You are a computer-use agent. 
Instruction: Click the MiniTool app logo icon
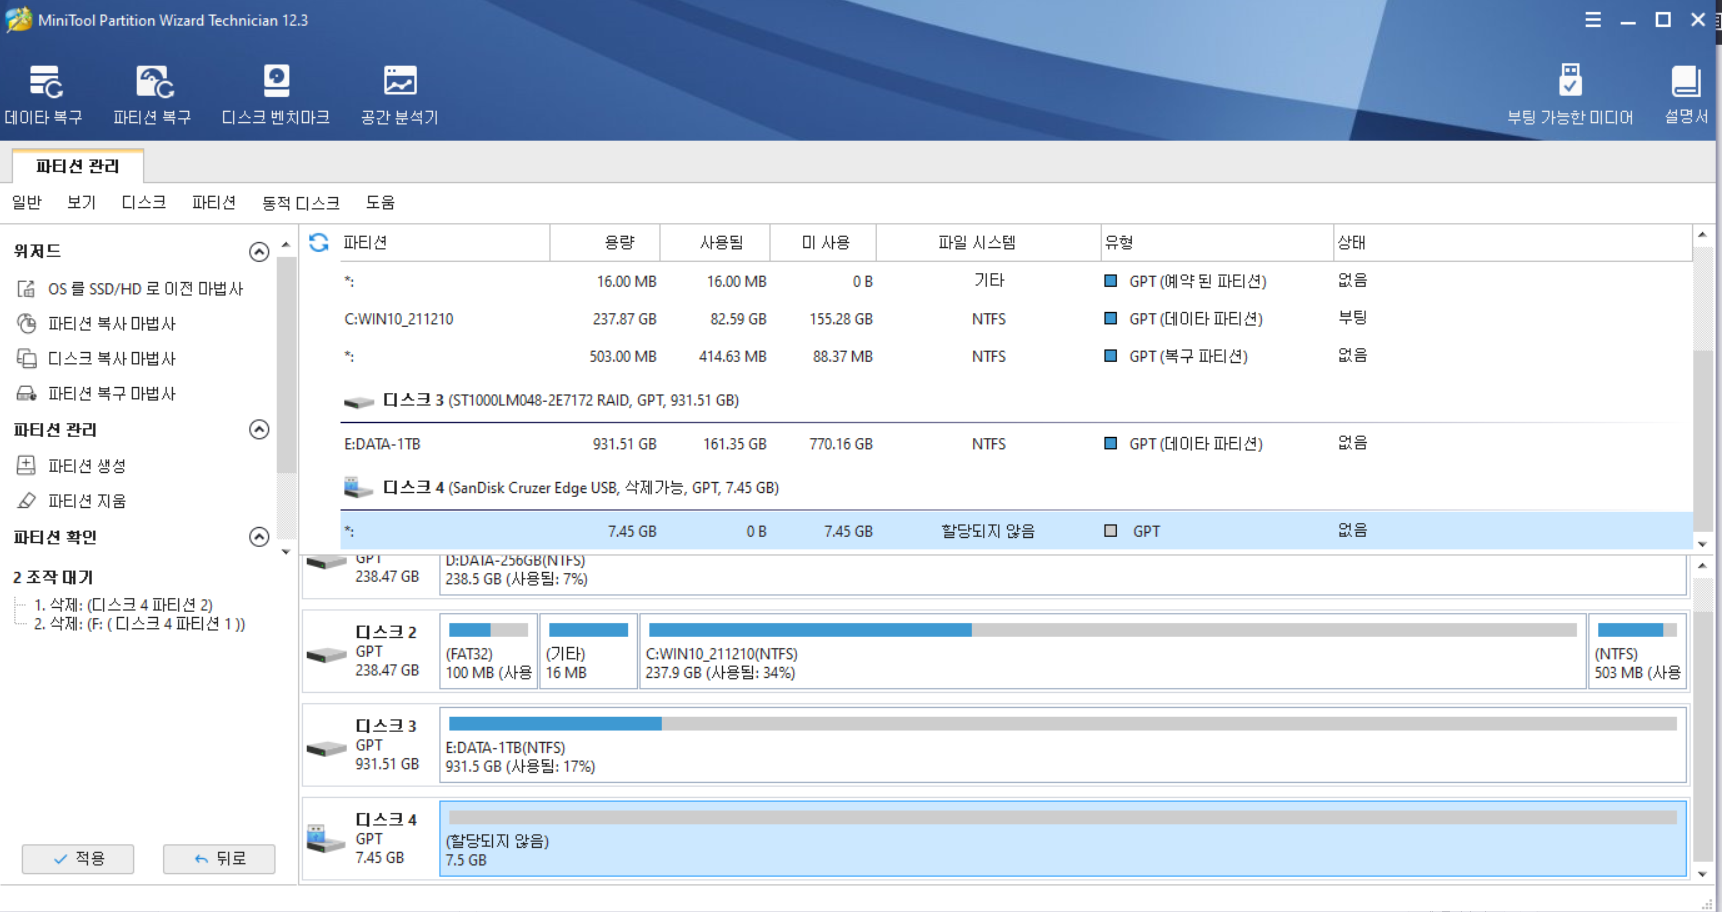(x=18, y=20)
